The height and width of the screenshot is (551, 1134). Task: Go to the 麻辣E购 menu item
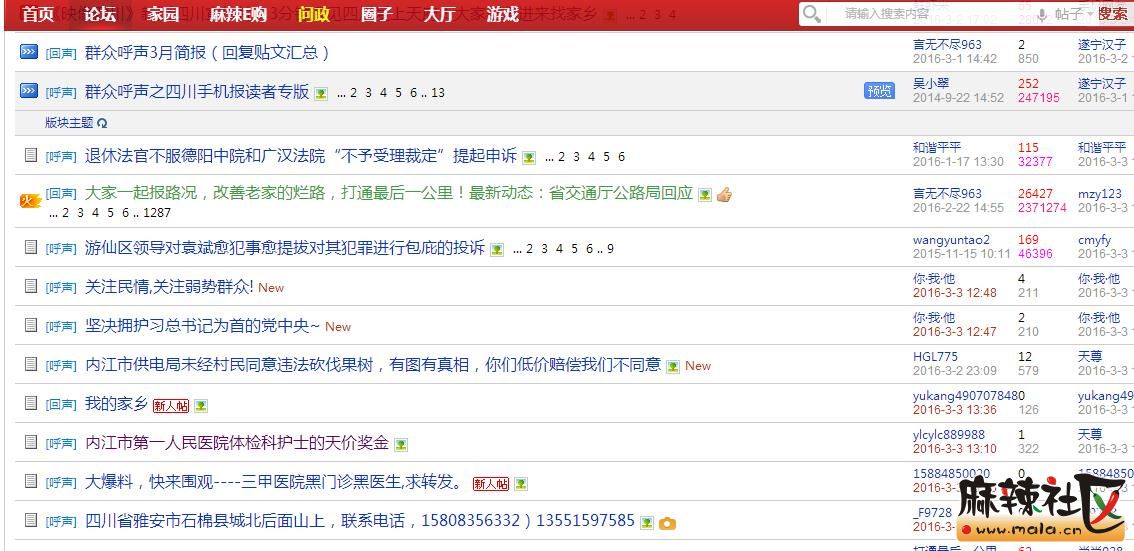pyautogui.click(x=238, y=14)
